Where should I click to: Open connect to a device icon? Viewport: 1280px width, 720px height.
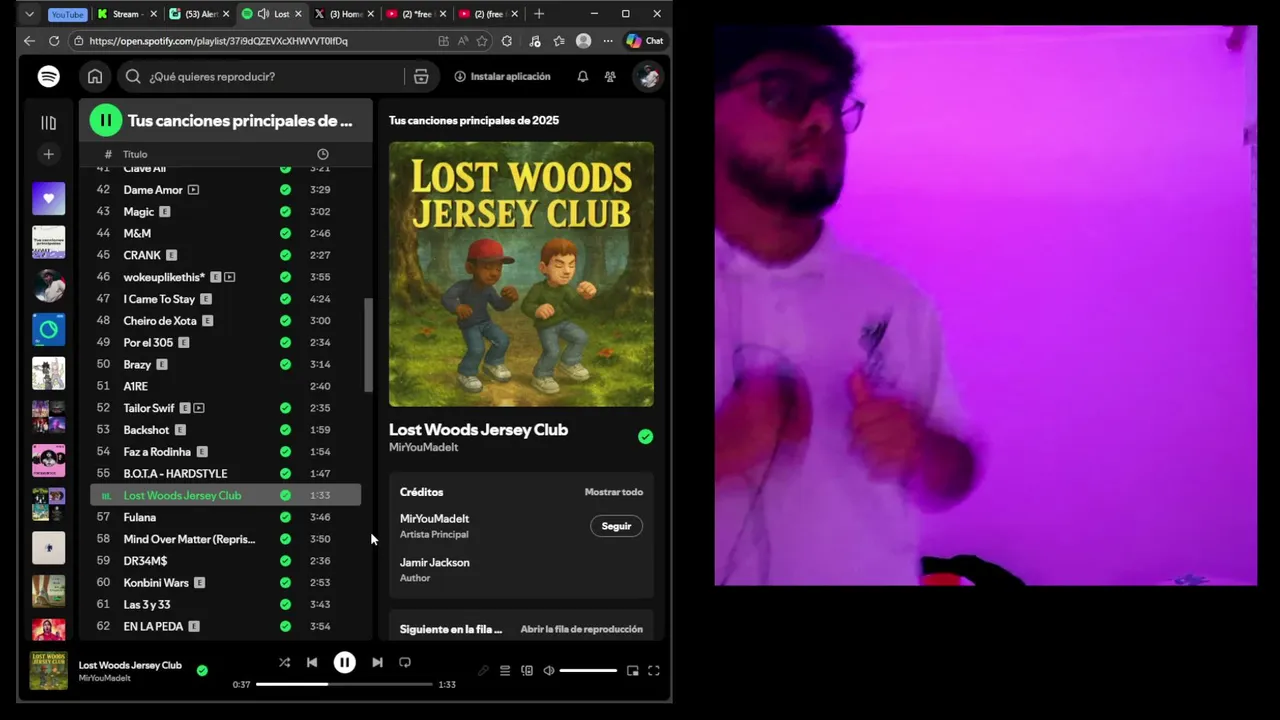coord(527,671)
